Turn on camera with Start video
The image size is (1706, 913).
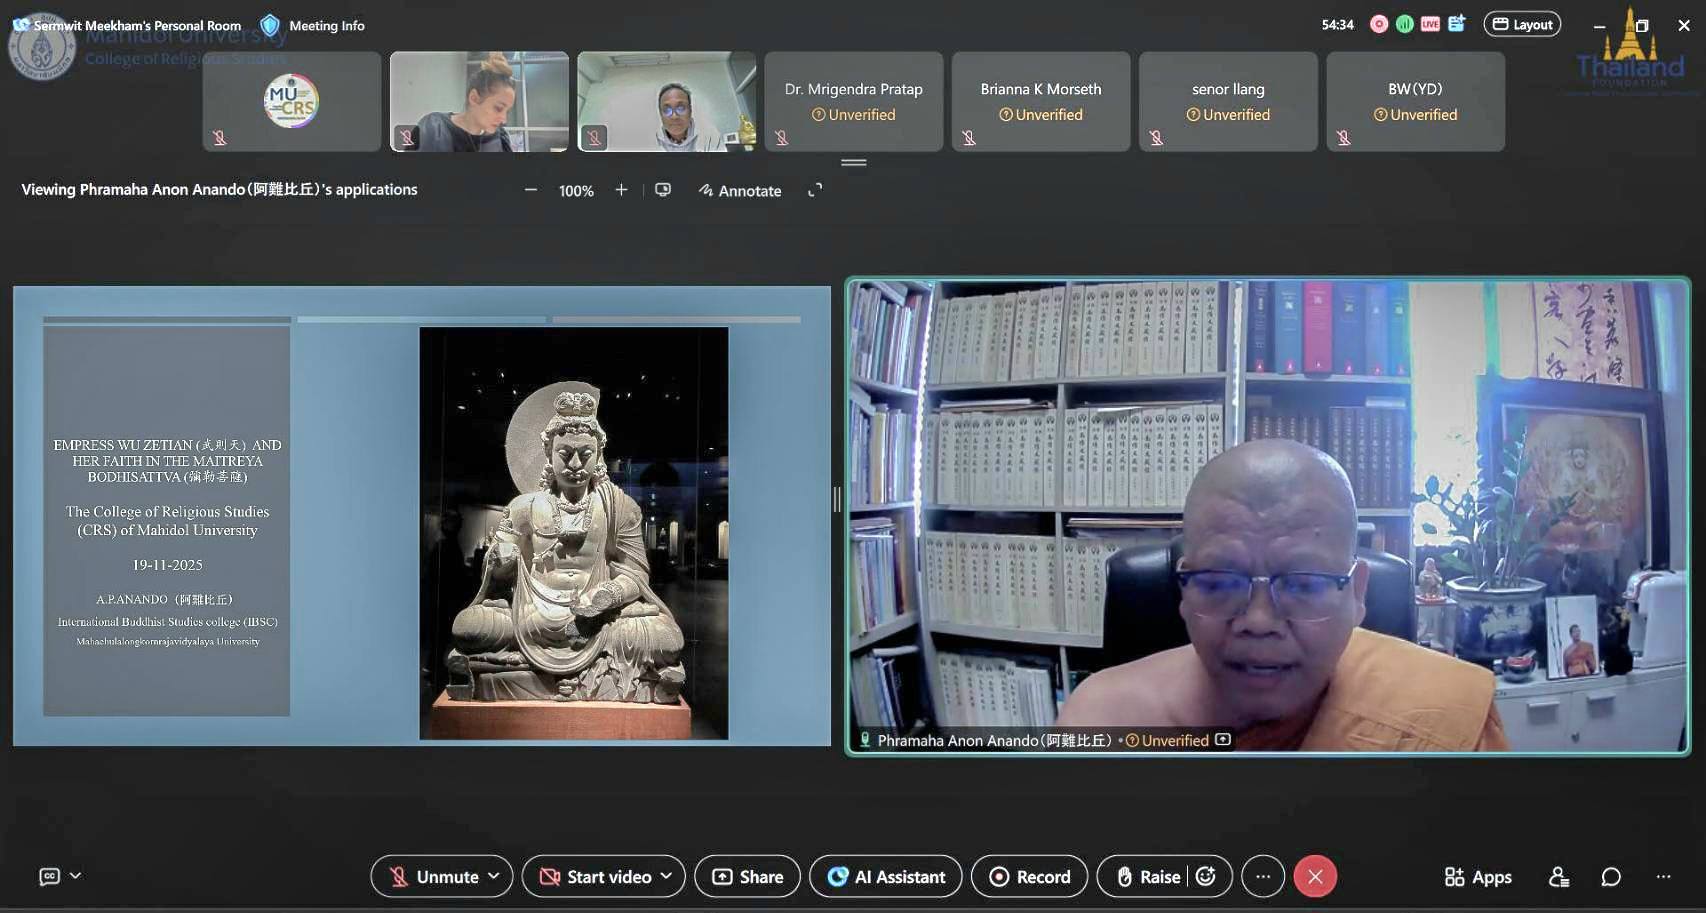[x=596, y=877]
